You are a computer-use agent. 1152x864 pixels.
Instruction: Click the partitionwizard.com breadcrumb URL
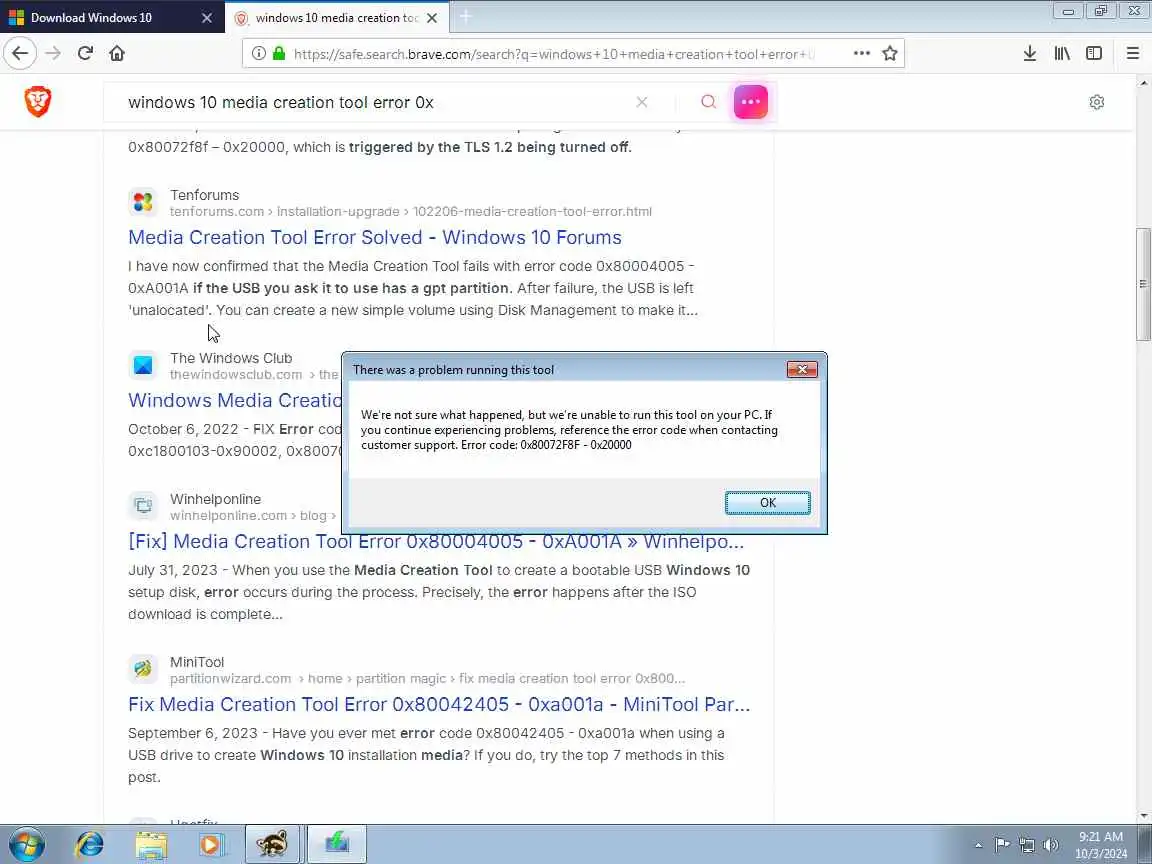[428, 679]
